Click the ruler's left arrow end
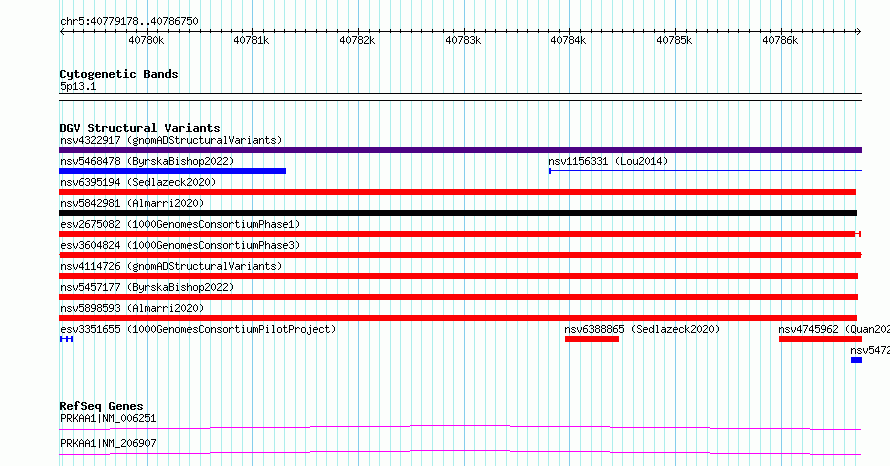The width and height of the screenshot is (890, 466). pos(62,31)
